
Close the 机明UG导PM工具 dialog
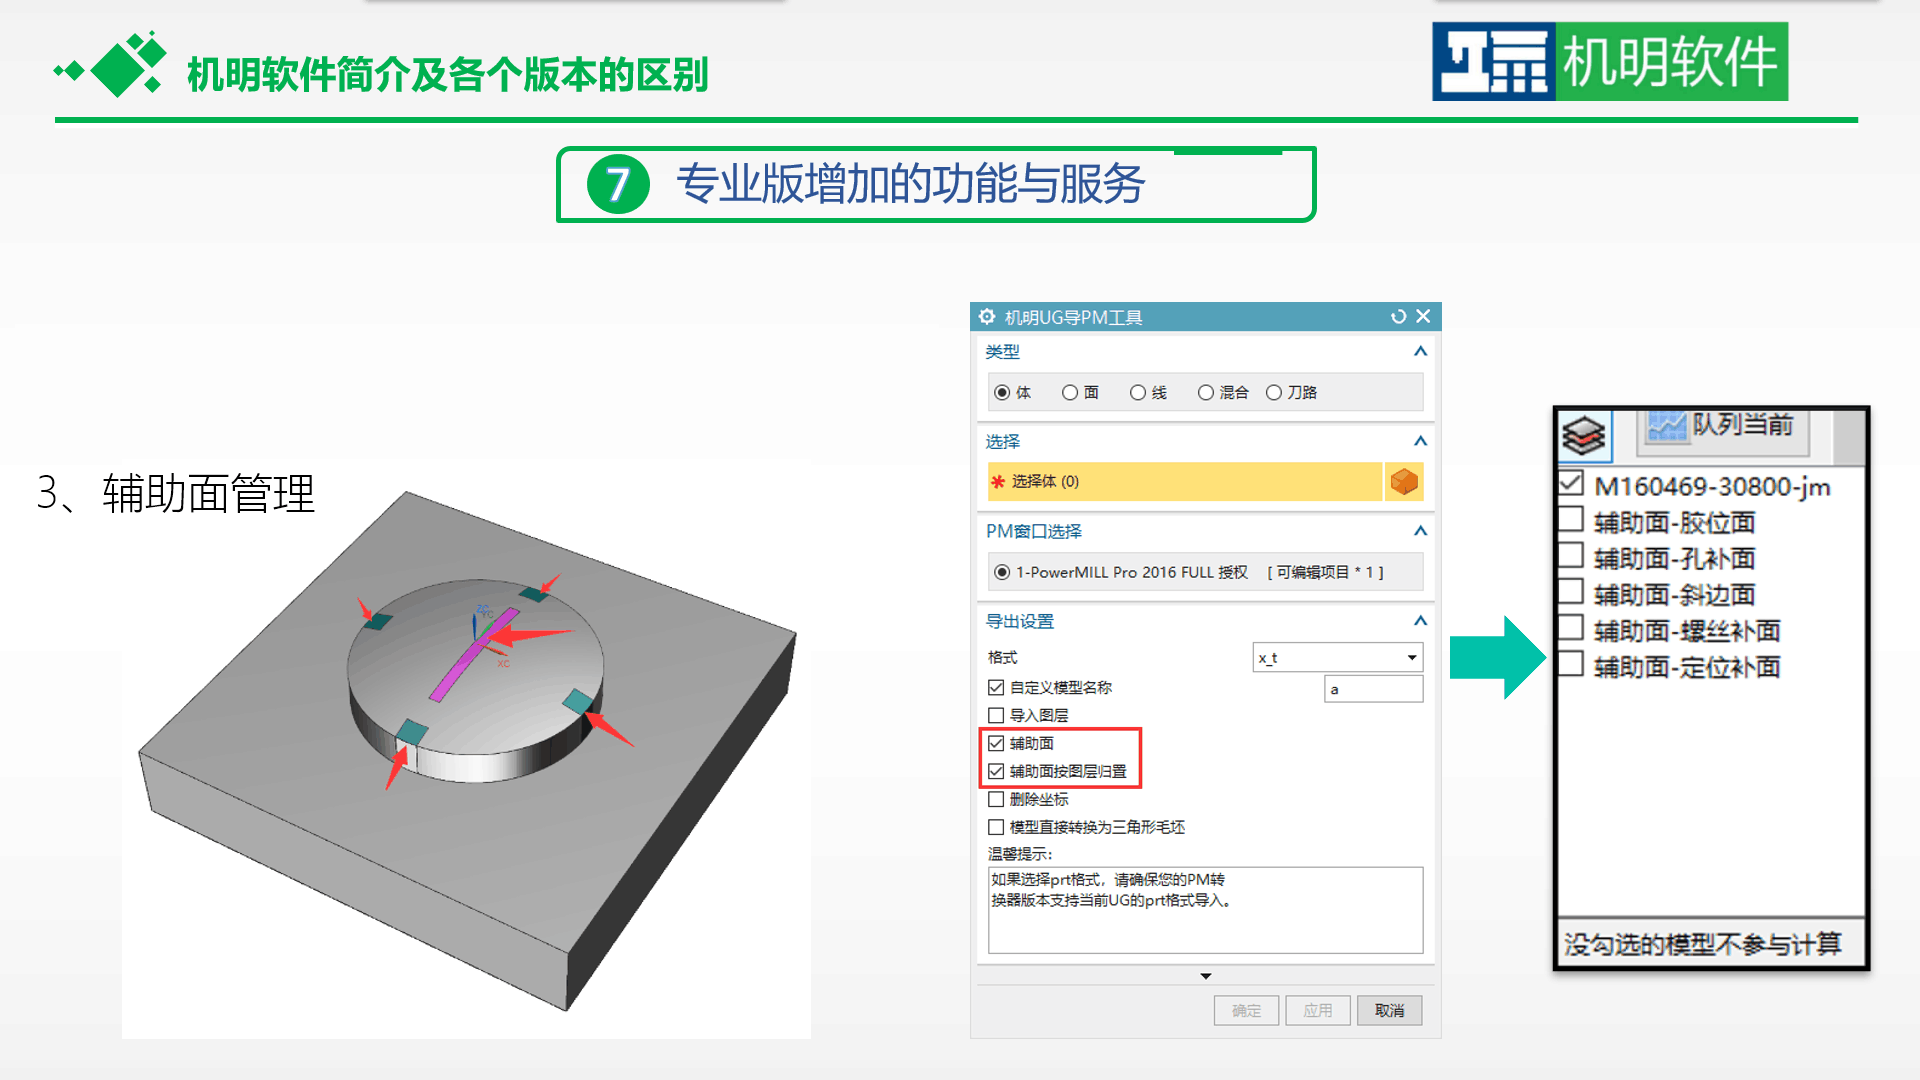click(1423, 316)
